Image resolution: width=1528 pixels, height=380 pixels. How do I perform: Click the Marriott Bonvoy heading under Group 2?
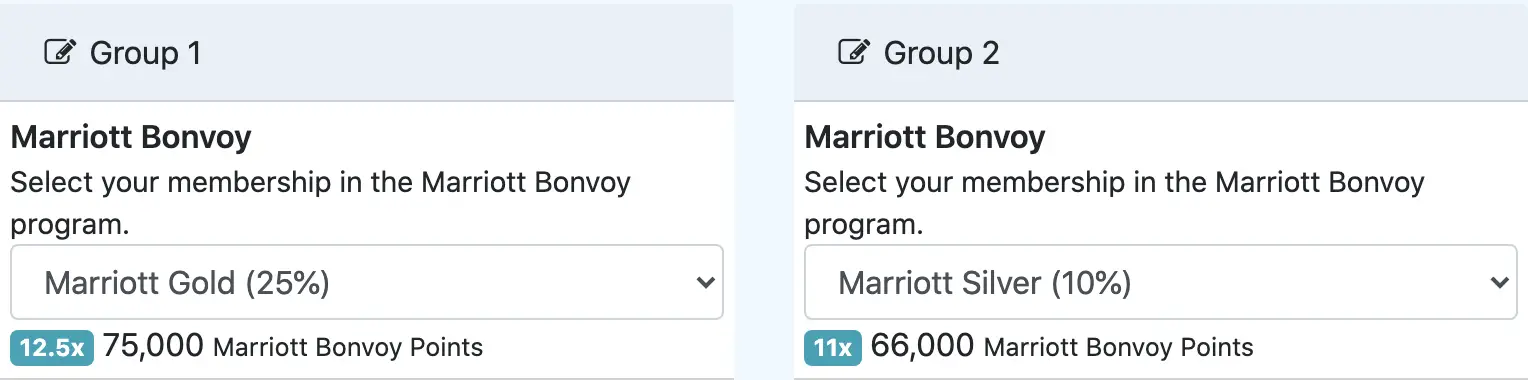pos(925,137)
